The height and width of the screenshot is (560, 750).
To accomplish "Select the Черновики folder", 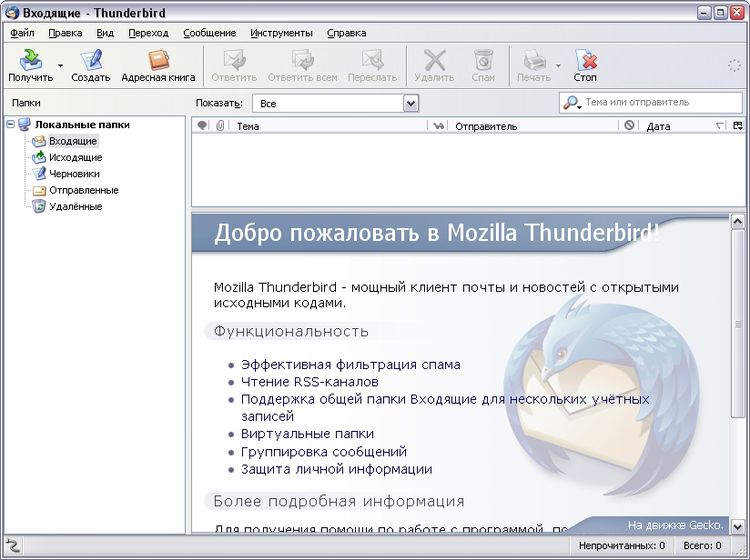I will pyautogui.click(x=74, y=174).
